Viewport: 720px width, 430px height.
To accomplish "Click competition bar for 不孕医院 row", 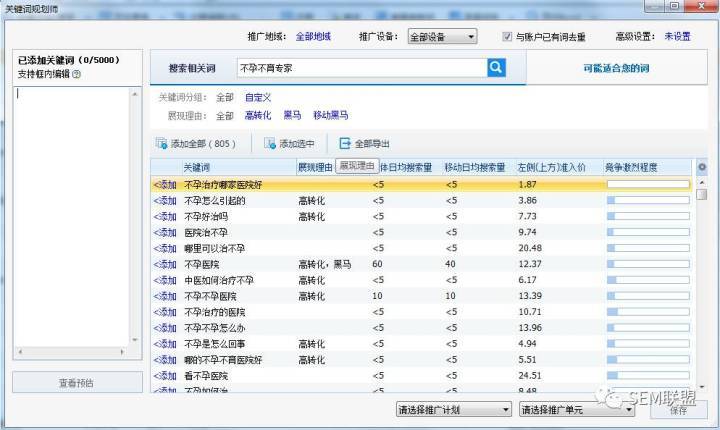I will tap(648, 264).
